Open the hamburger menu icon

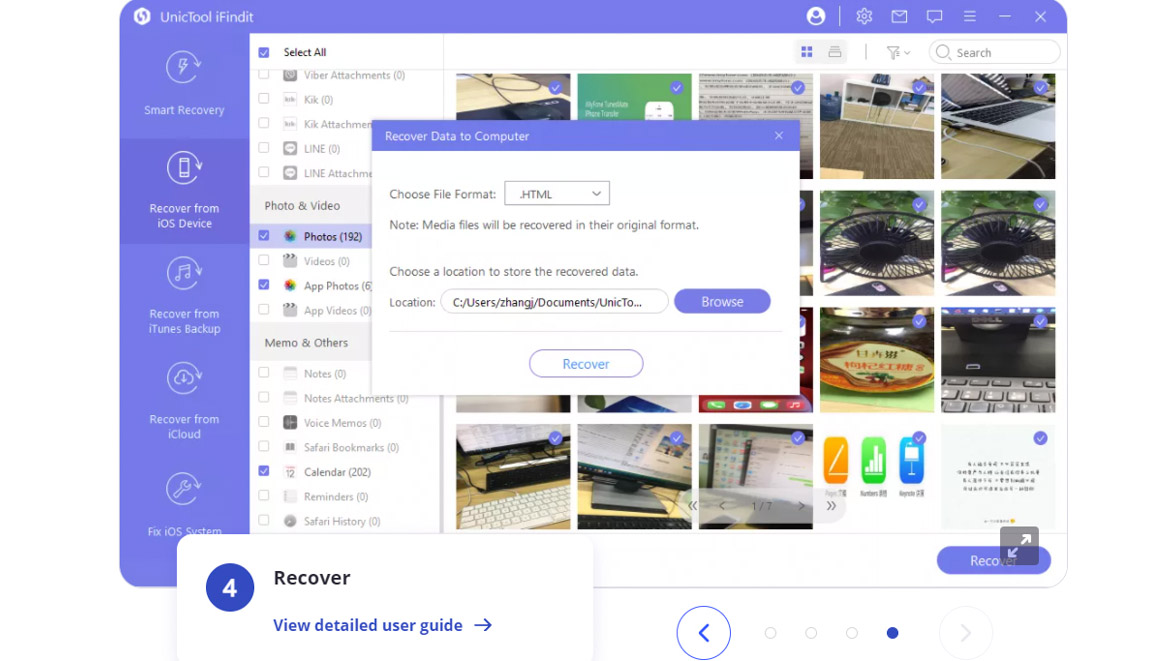(969, 16)
